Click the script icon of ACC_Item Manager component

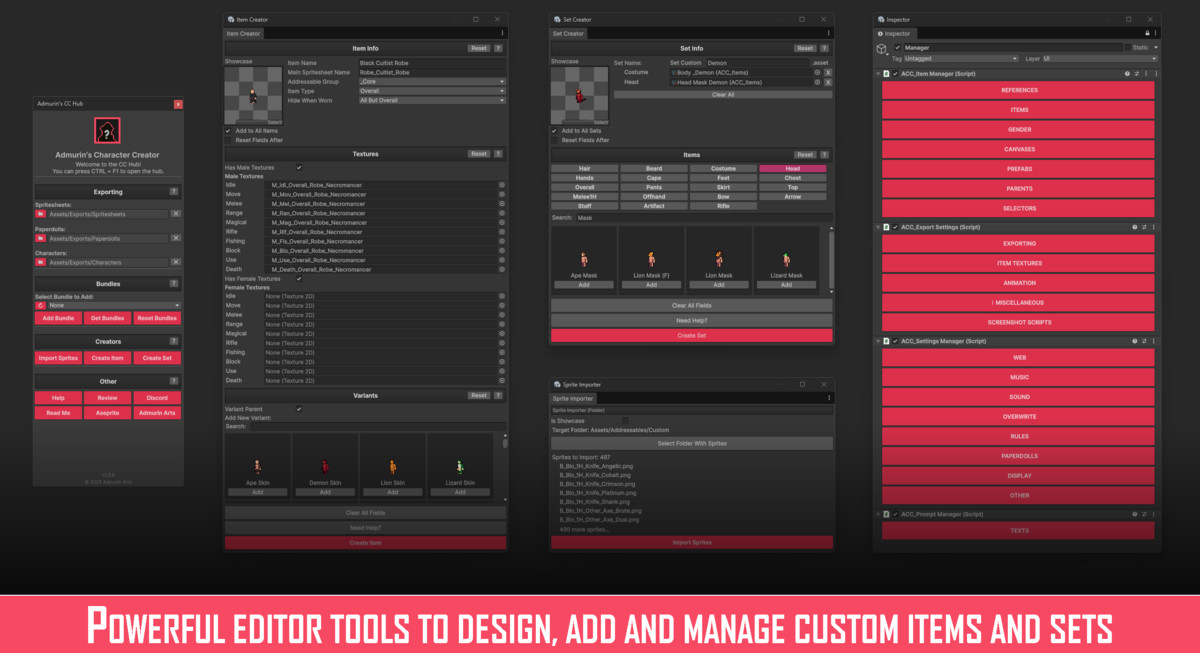[886, 73]
